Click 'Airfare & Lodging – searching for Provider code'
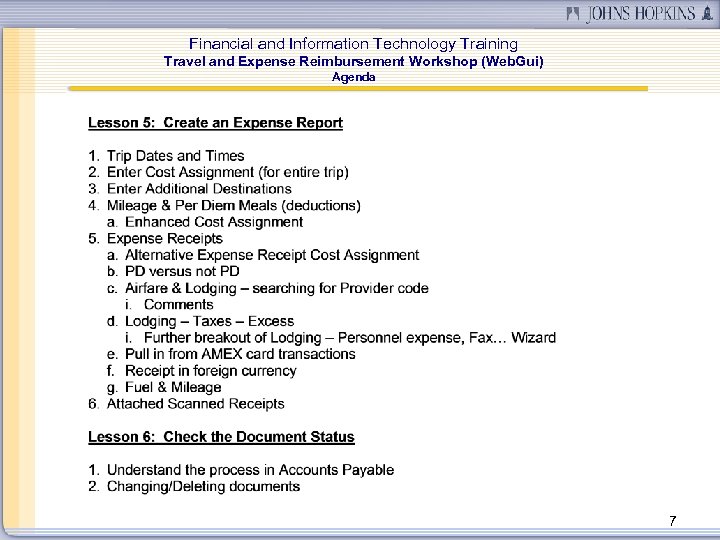The image size is (720, 540). (x=277, y=288)
